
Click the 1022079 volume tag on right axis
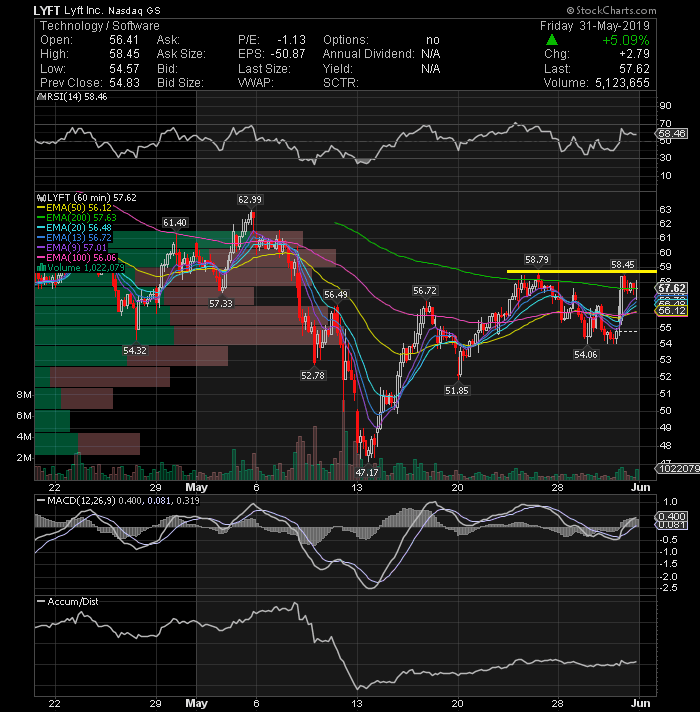tap(676, 468)
